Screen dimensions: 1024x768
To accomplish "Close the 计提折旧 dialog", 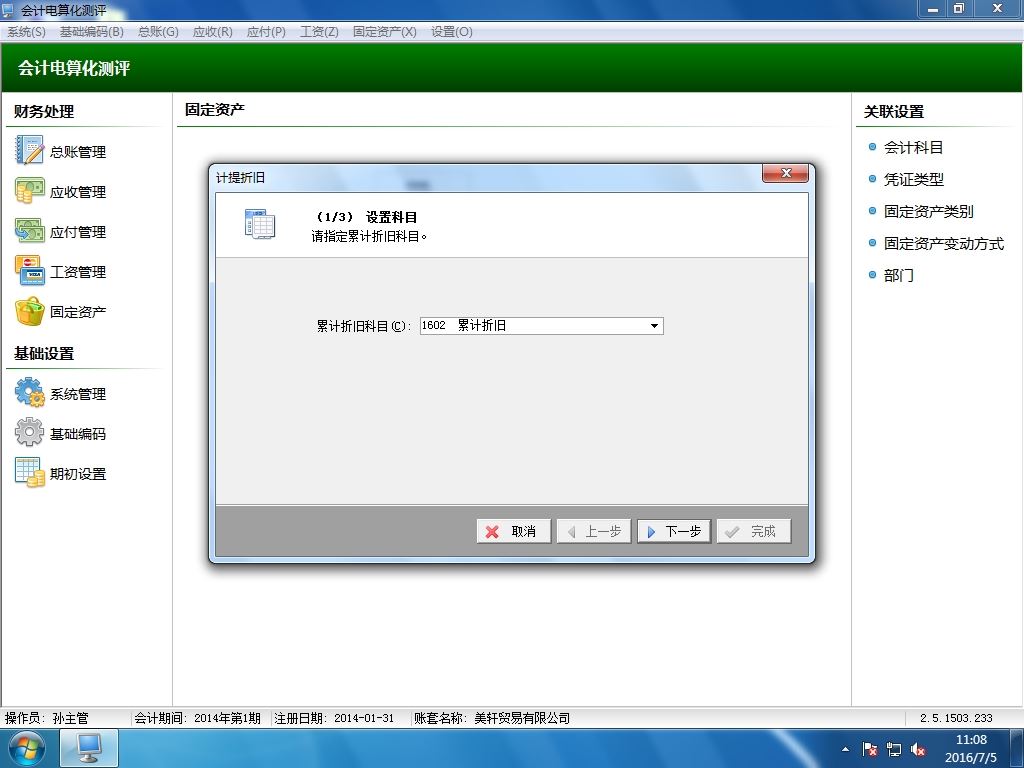I will 786,173.
